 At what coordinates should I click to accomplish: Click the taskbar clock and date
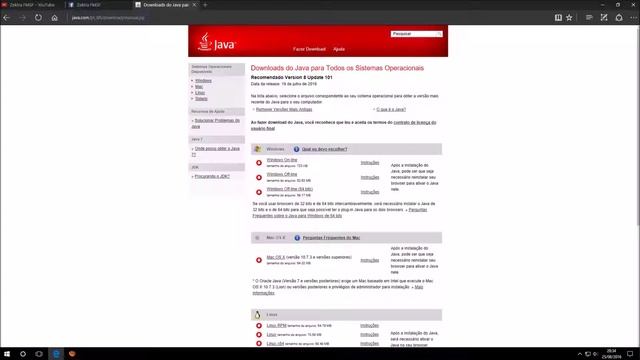[x=611, y=354]
